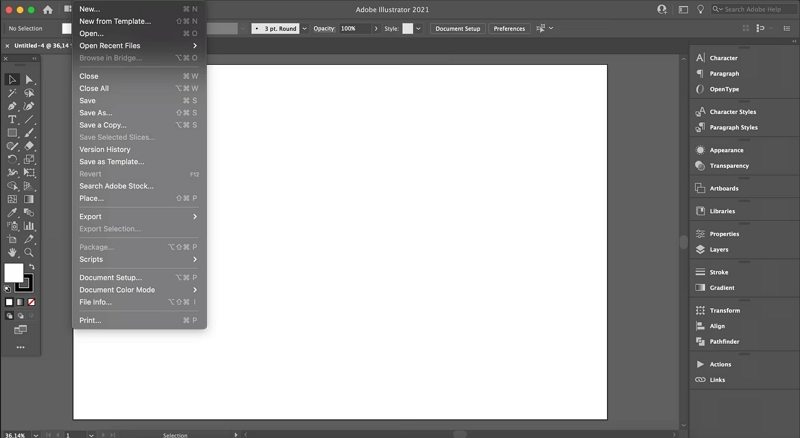
Task: Click the Document Setup button
Action: click(458, 29)
